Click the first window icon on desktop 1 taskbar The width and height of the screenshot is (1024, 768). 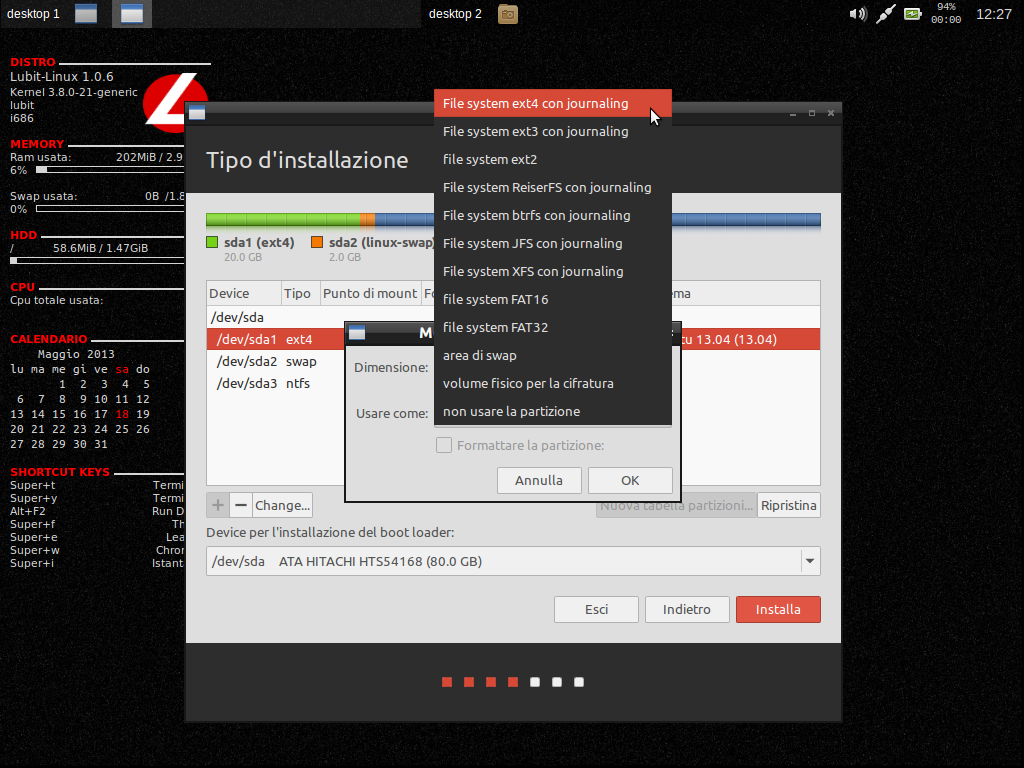(85, 14)
